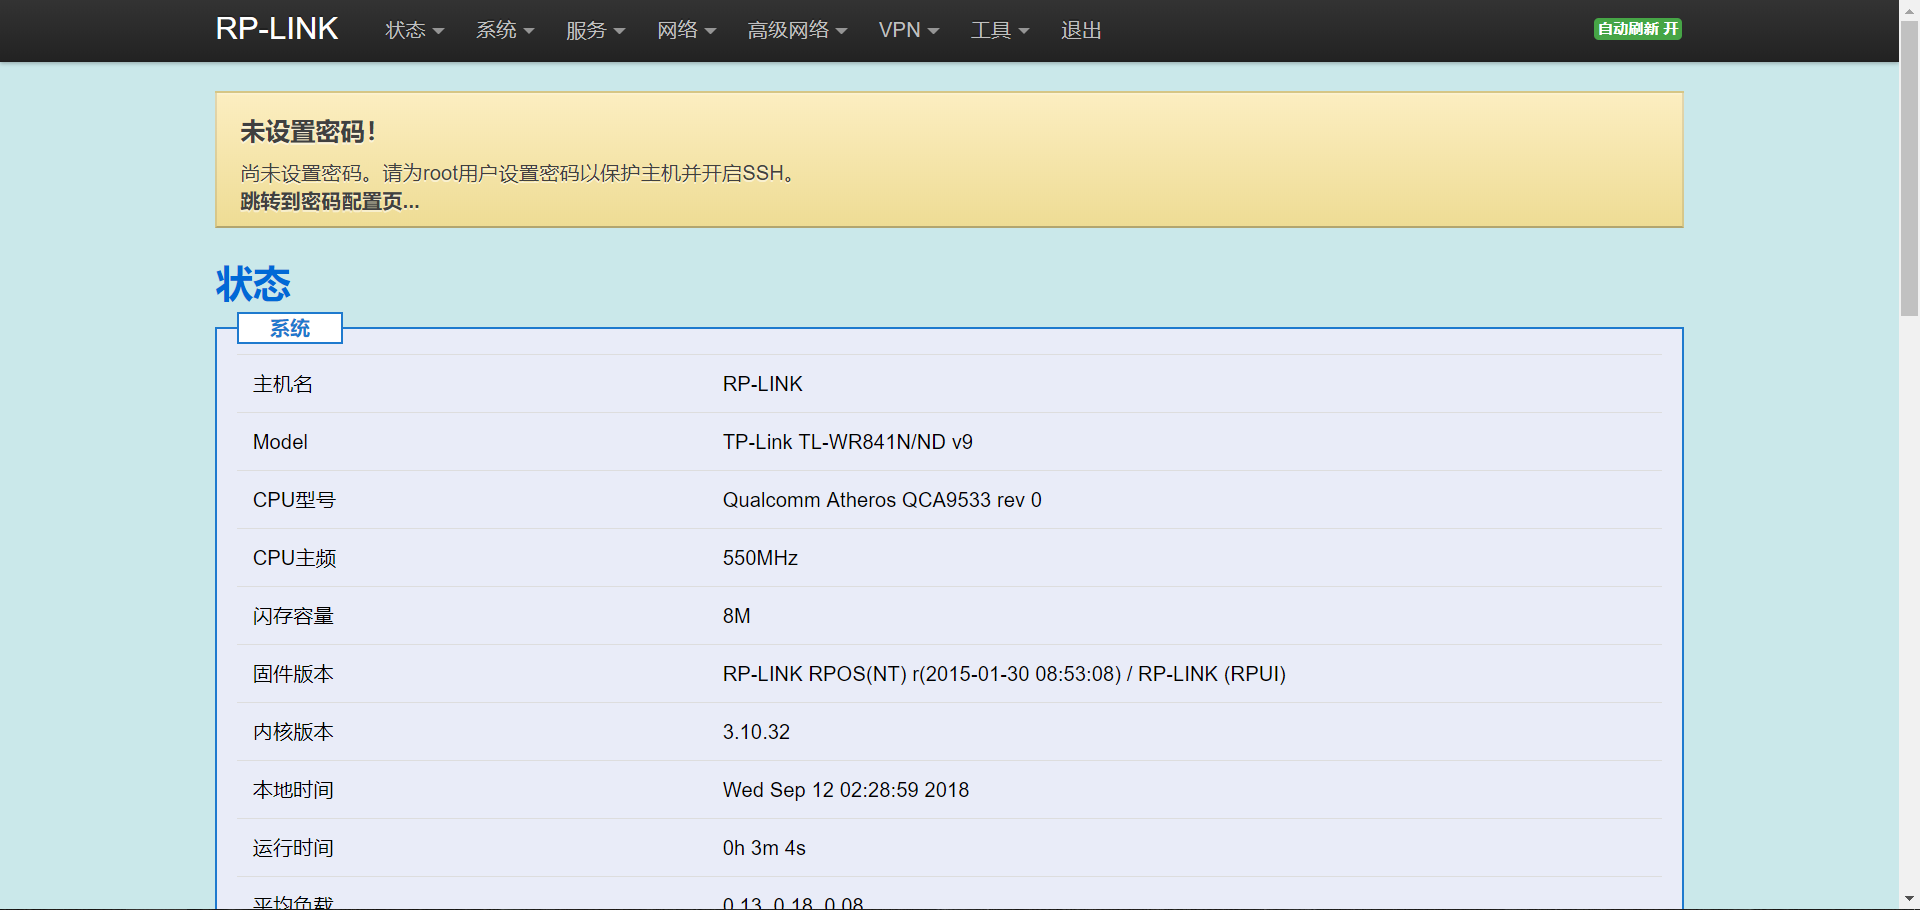Click the page scrollbar thumb
Viewport: 1920px width, 910px height.
[1909, 168]
